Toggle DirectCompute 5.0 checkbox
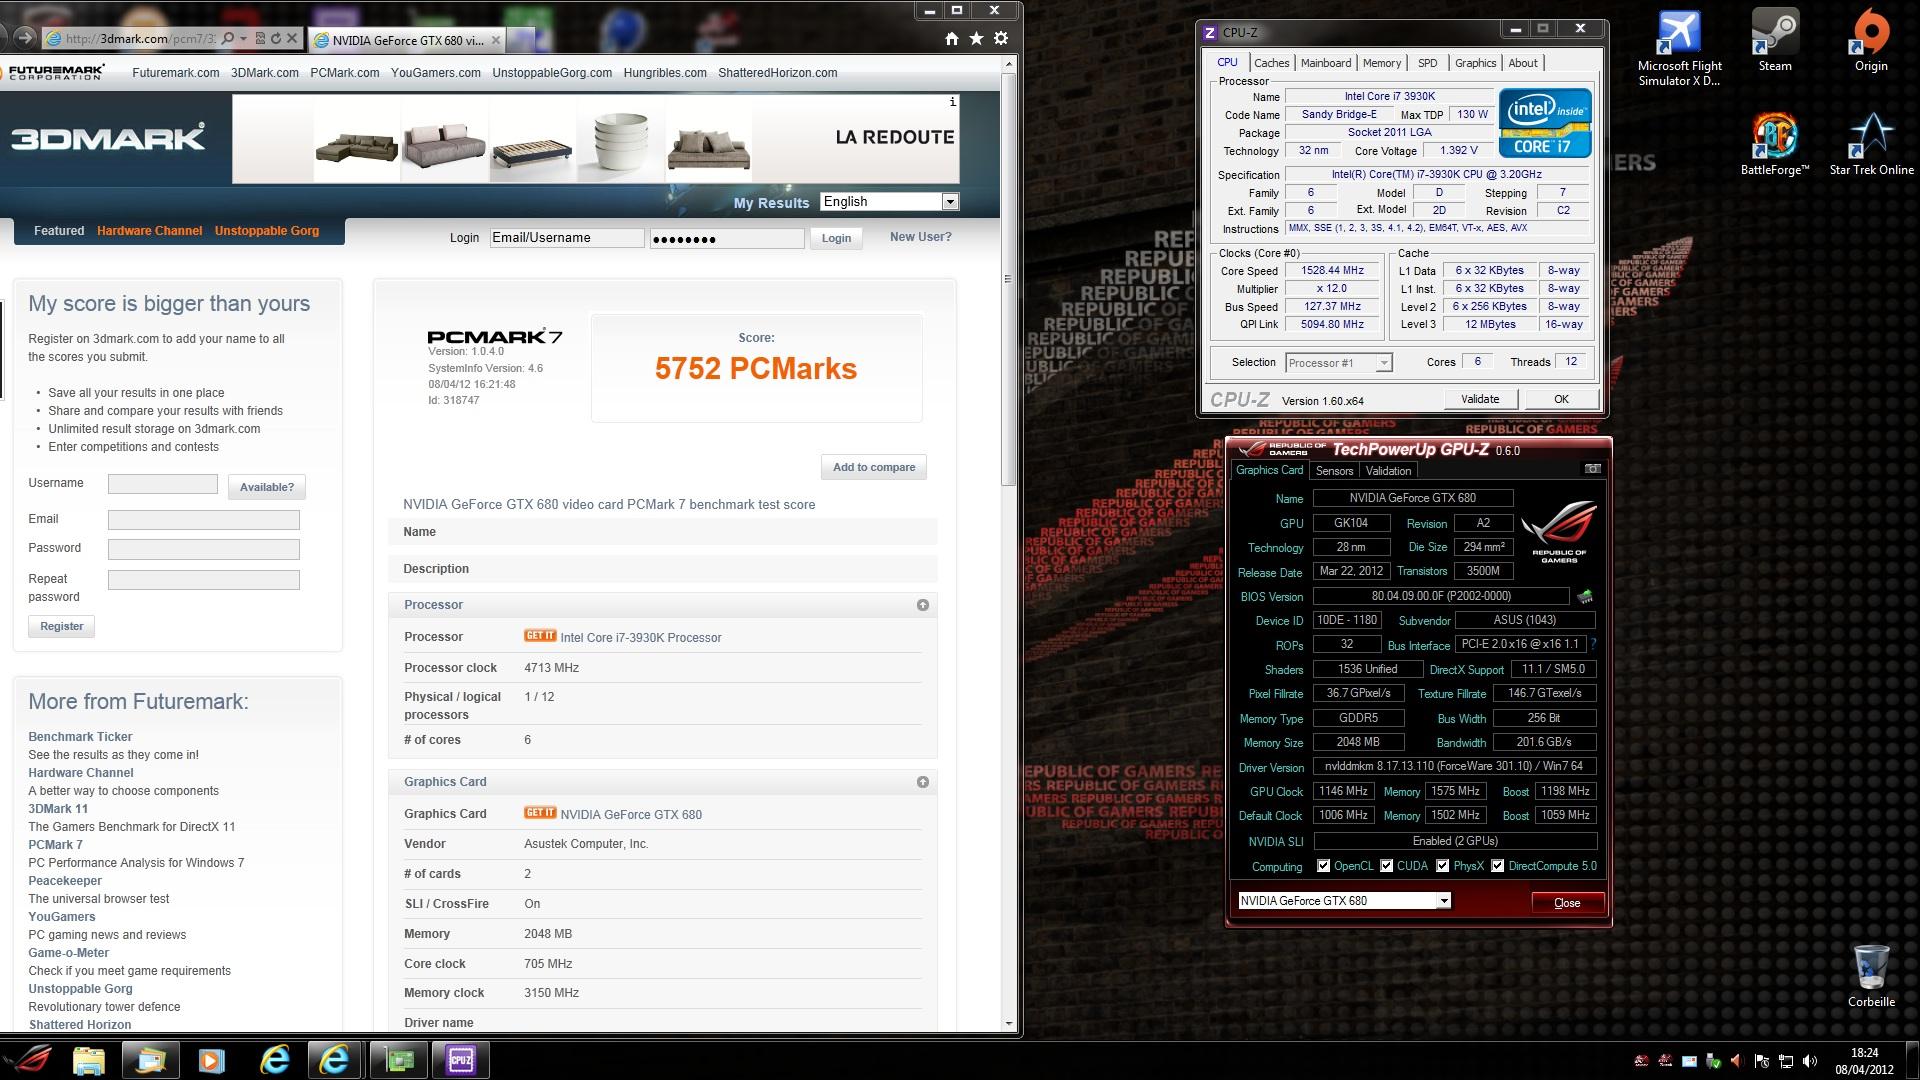1920x1080 pixels. (x=1498, y=866)
